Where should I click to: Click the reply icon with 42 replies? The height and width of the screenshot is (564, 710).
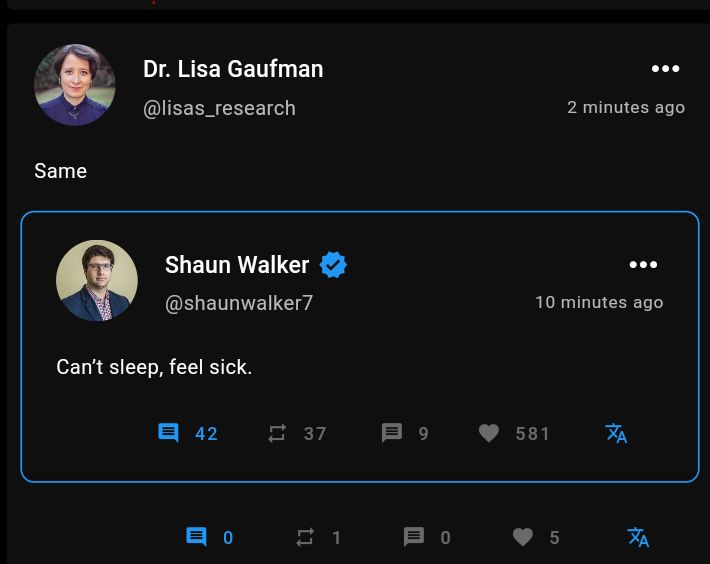[168, 433]
